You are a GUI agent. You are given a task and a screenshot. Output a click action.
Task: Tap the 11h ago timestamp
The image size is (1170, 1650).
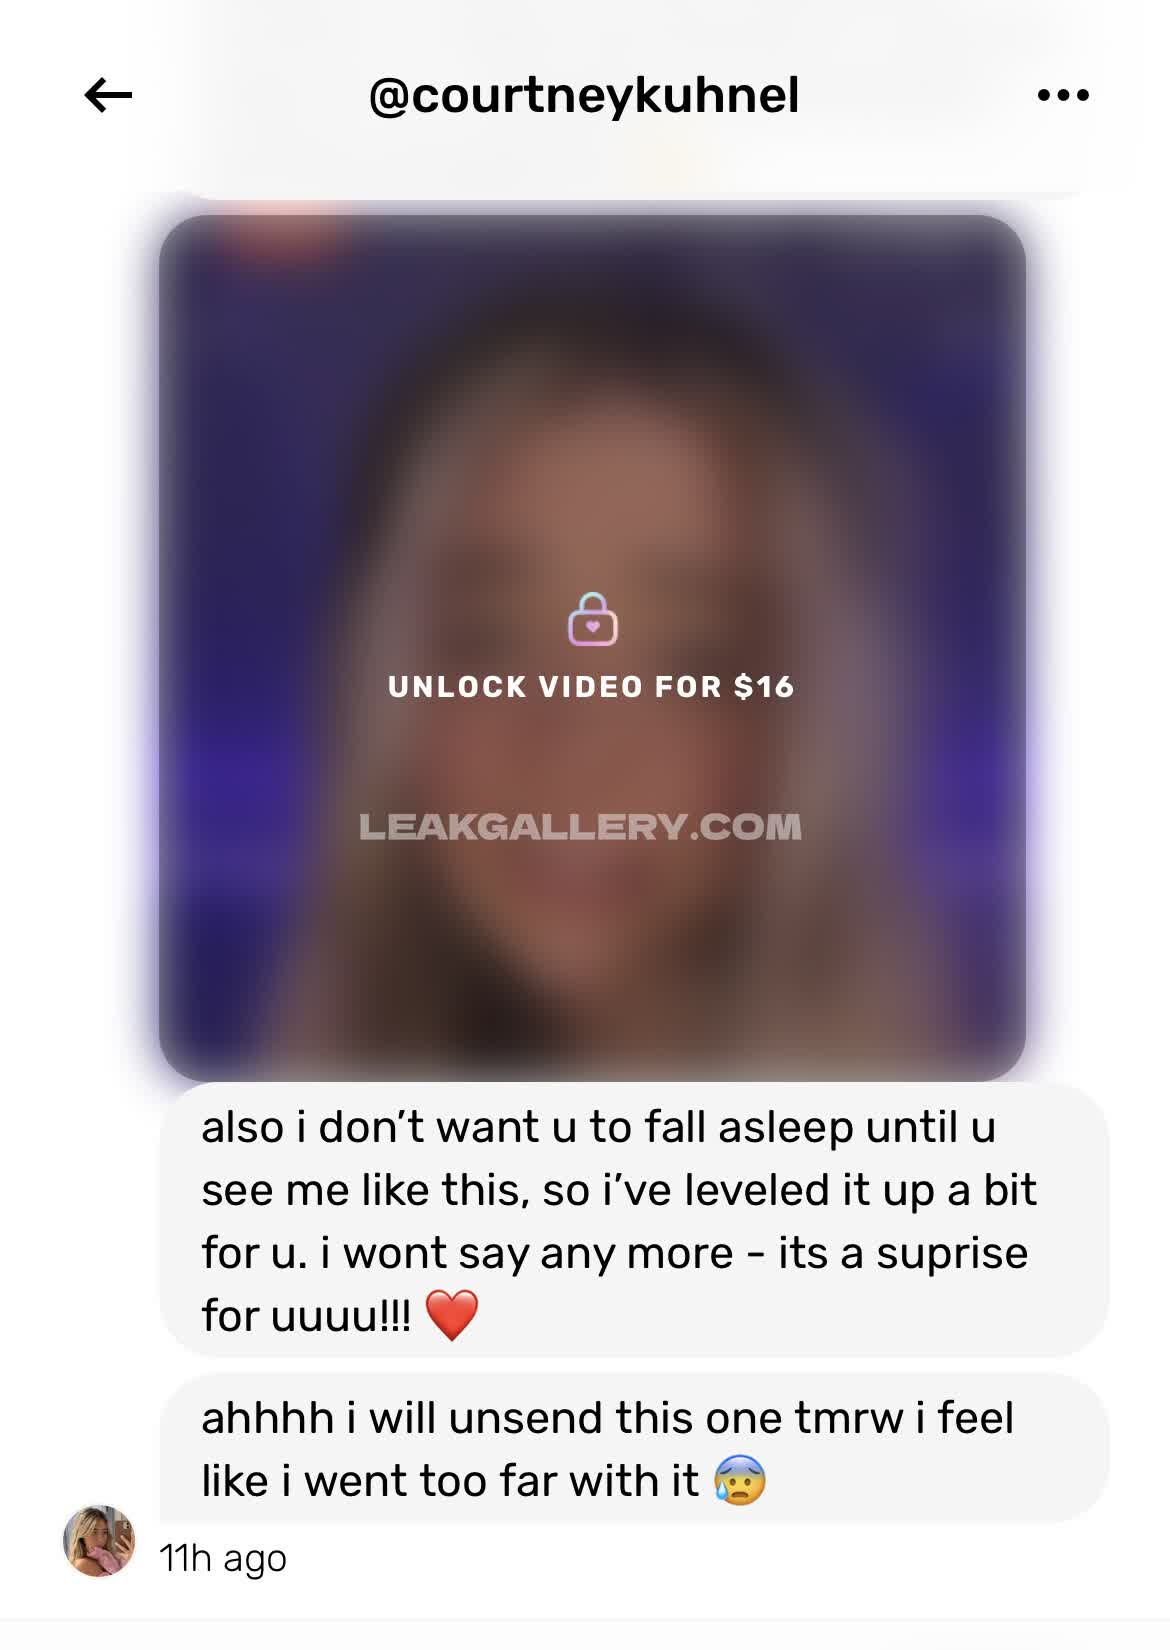(x=223, y=1558)
